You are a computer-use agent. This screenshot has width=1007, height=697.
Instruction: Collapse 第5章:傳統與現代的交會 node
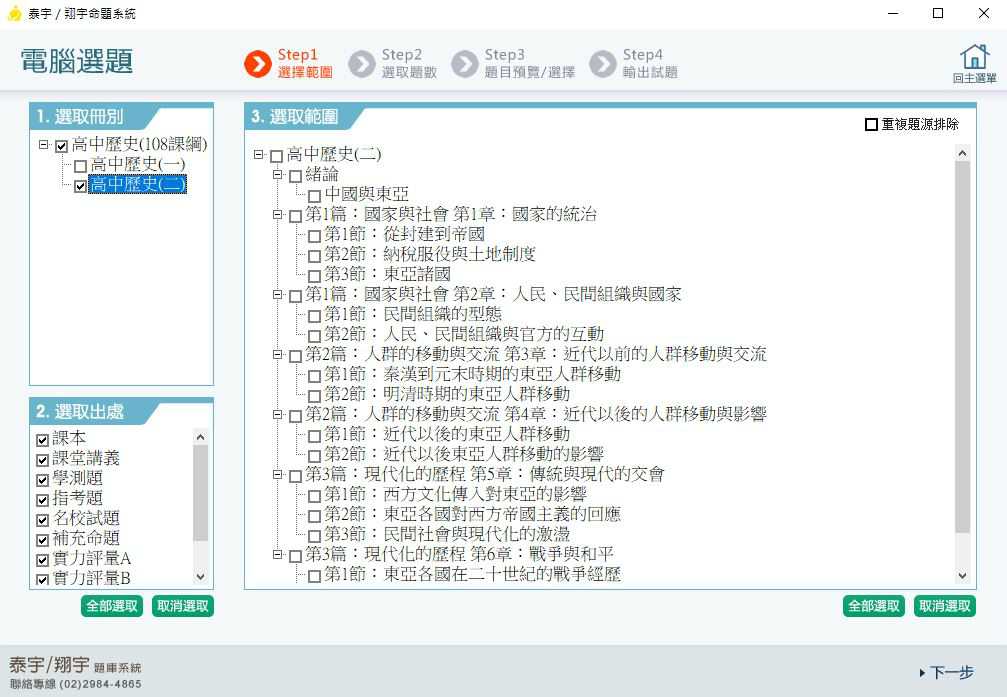click(277, 474)
